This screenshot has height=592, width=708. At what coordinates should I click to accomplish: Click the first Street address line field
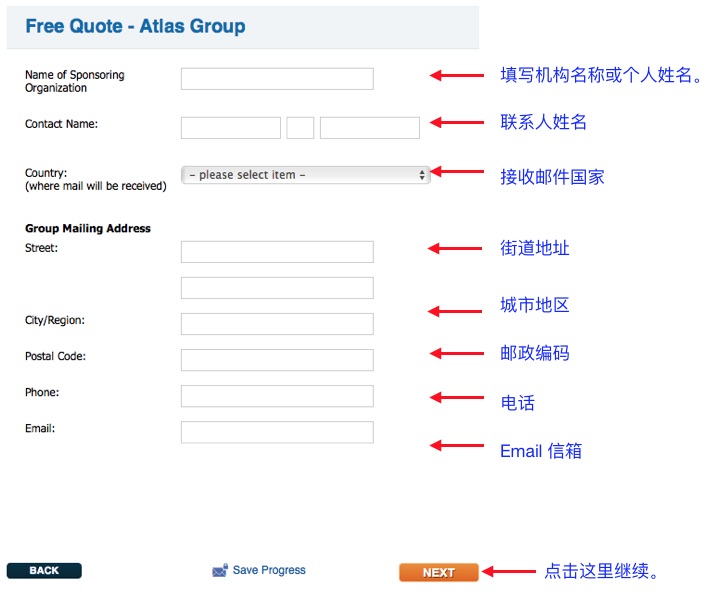coord(277,252)
